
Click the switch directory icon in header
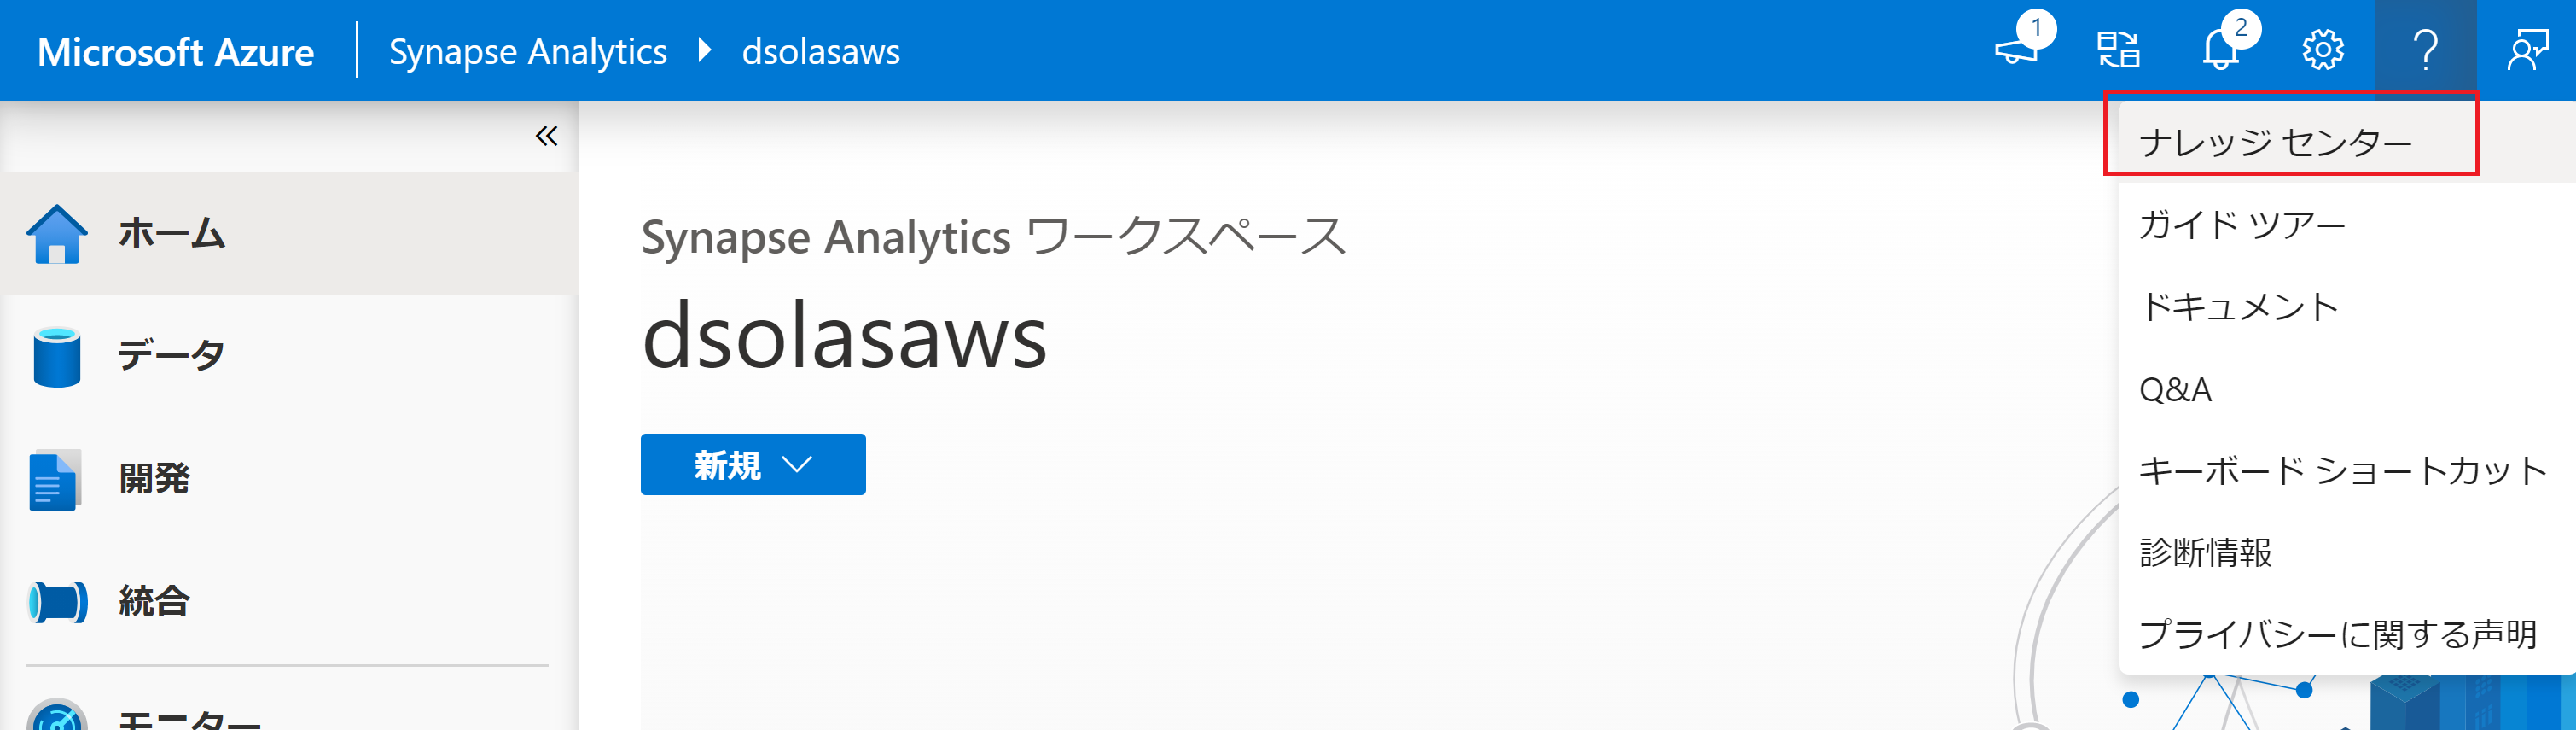coord(2118,50)
